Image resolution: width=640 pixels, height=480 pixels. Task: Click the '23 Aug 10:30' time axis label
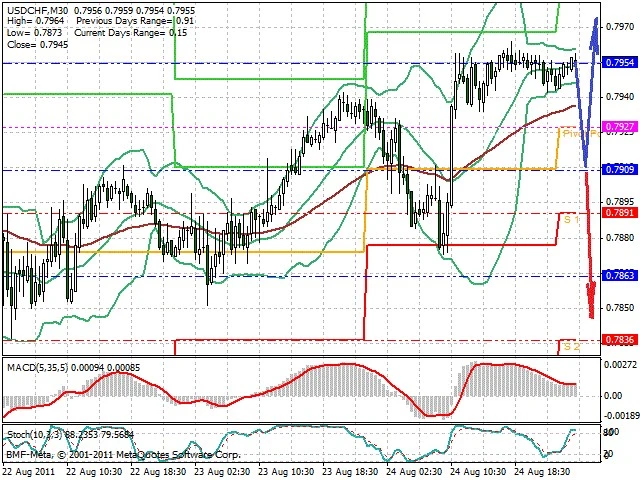[x=286, y=472]
